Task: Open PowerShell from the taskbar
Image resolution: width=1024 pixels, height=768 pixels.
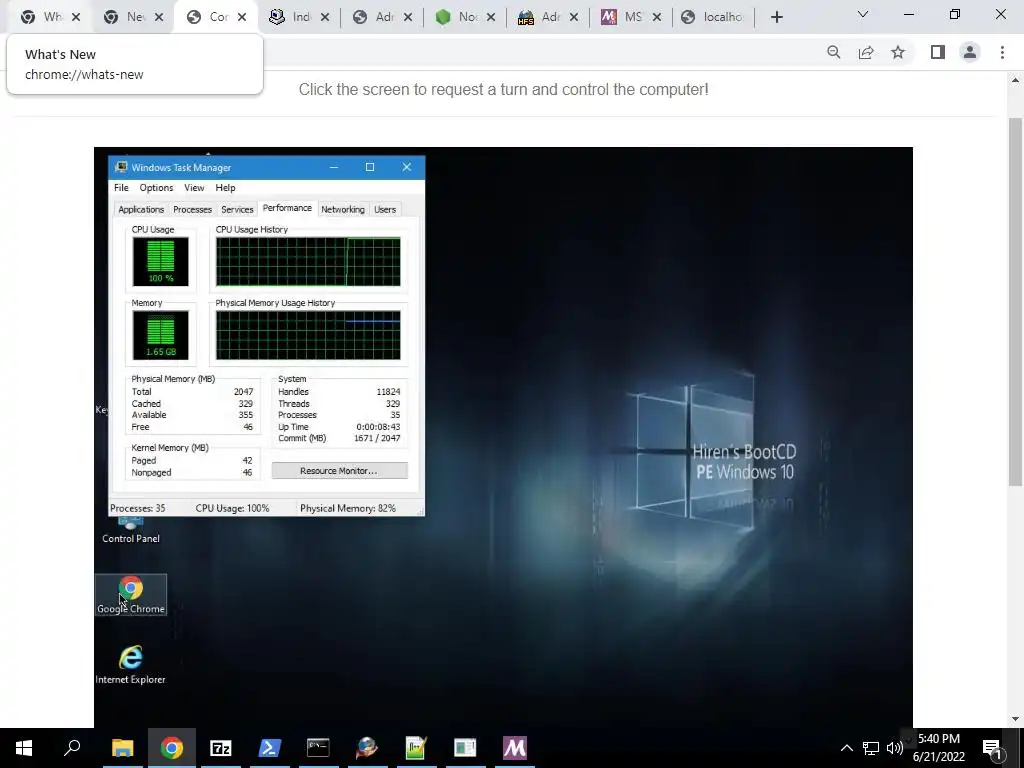Action: (x=270, y=748)
